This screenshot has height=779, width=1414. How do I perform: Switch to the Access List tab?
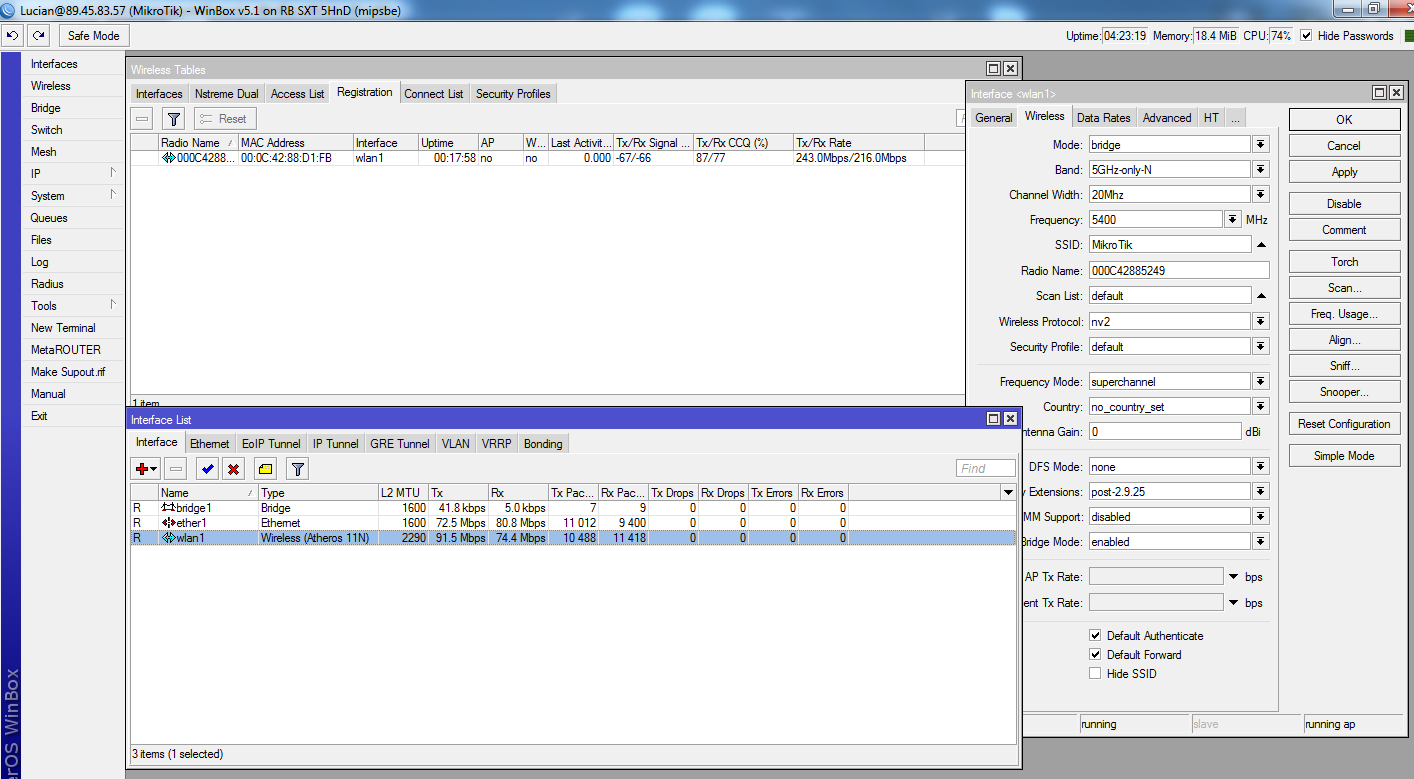pos(298,94)
